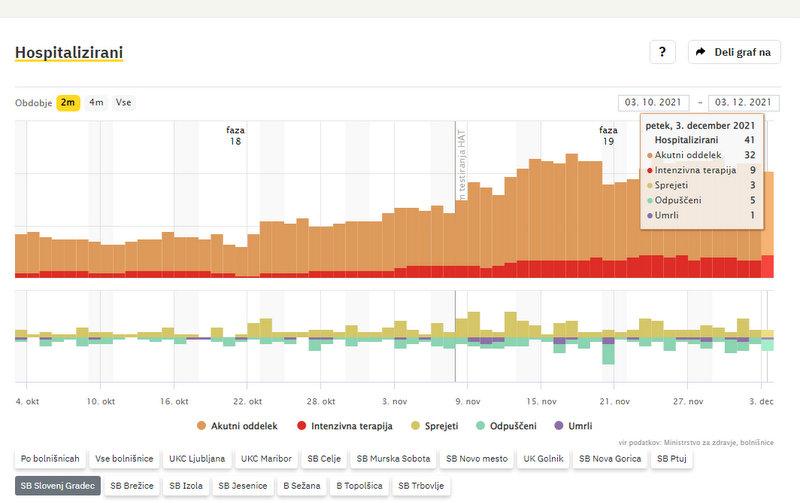Click the faza 19 marker on chart
This screenshot has height=503, width=800.
[608, 136]
